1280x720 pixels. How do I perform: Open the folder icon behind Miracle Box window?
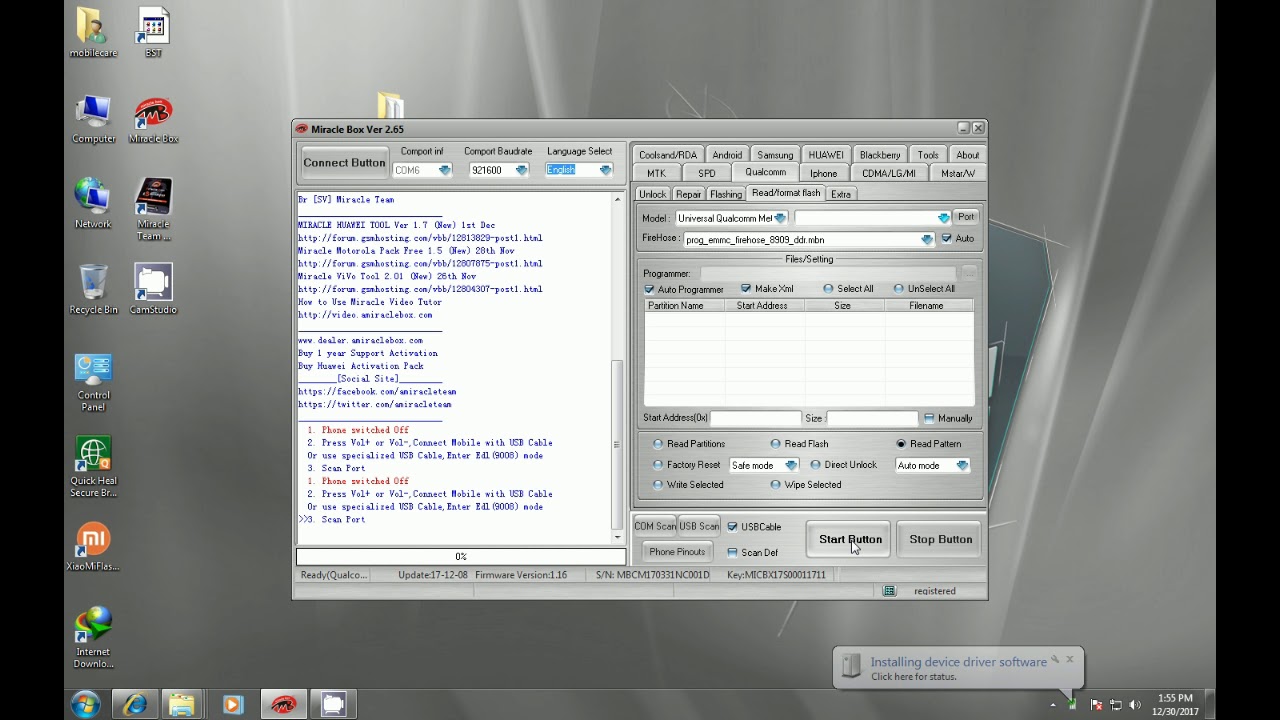391,104
